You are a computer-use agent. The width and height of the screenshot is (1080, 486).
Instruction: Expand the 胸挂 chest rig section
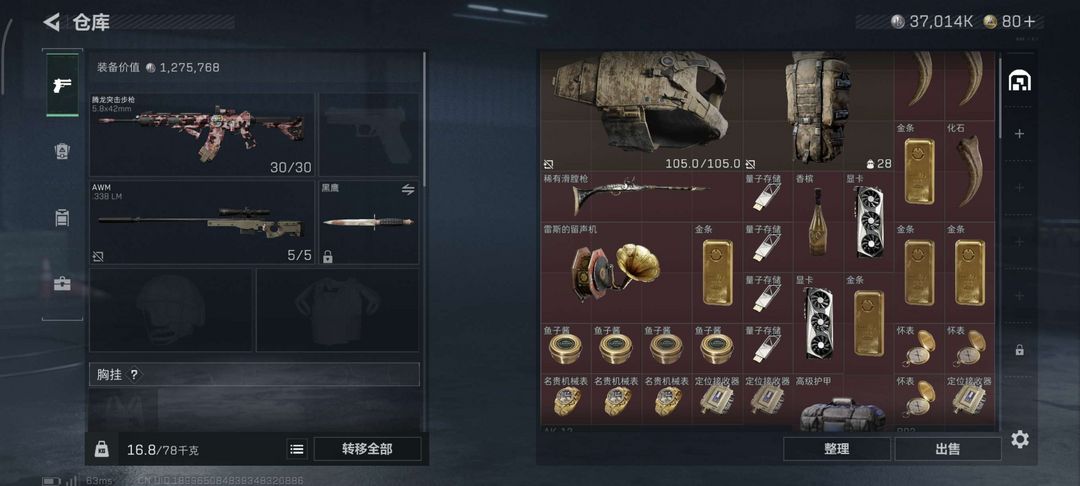[x=254, y=374]
